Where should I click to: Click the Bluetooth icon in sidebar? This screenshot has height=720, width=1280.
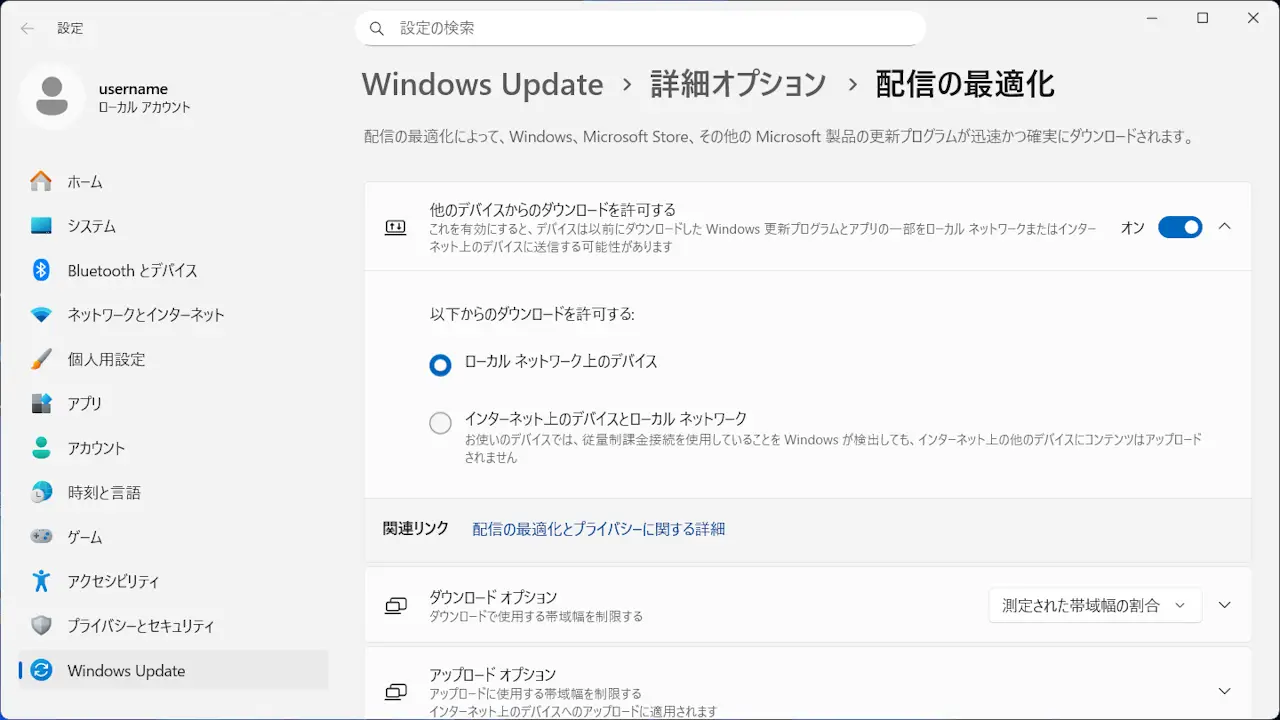[41, 270]
